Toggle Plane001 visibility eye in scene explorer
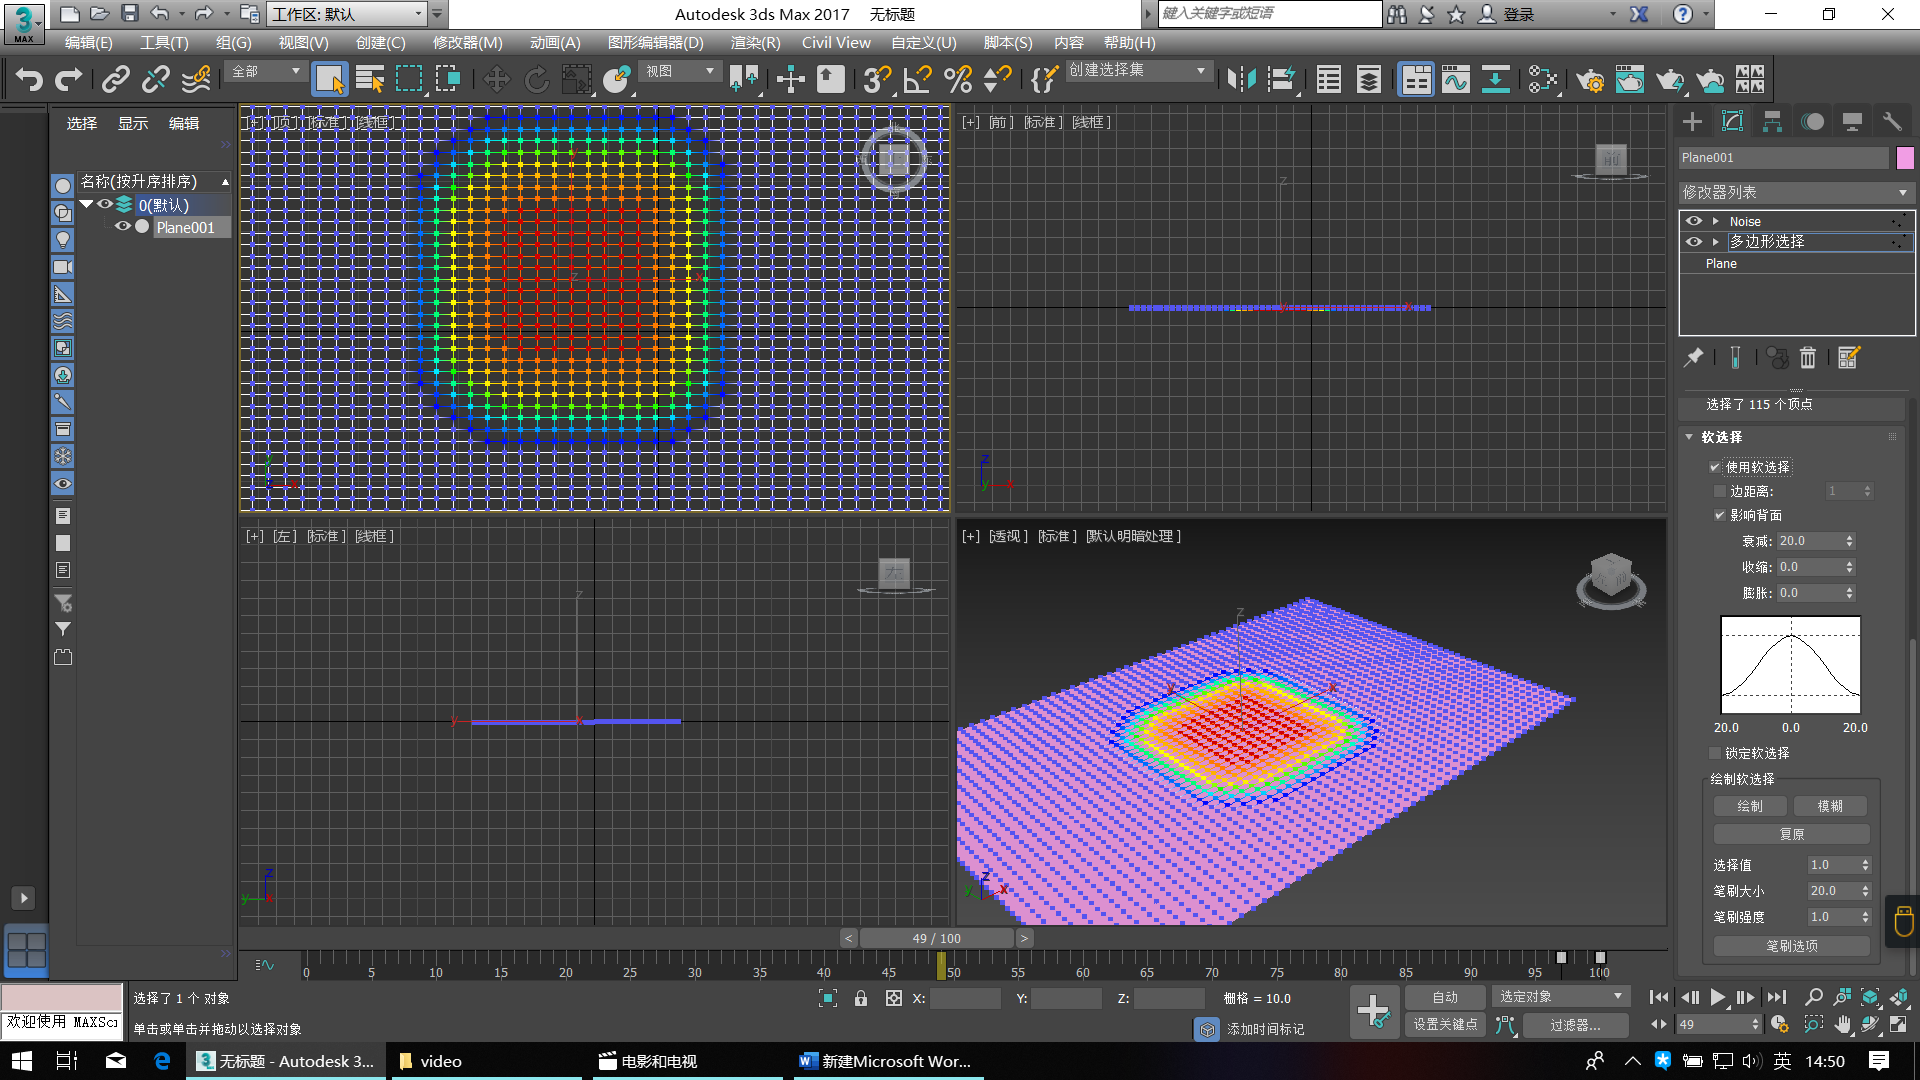 pos(123,227)
